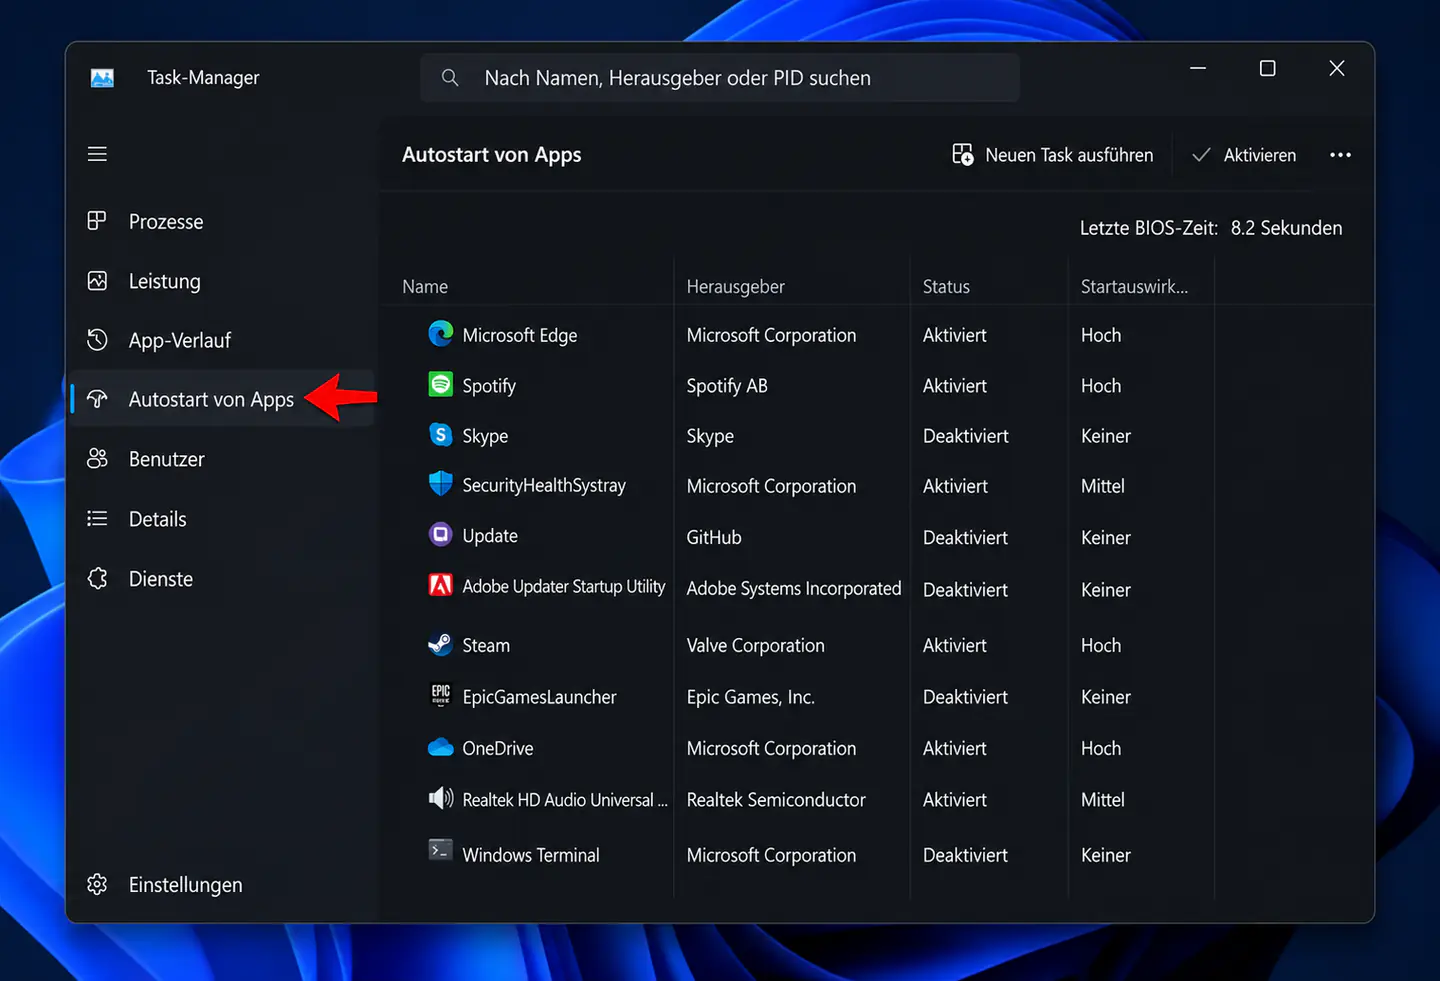
Task: Click the Windows Terminal icon
Action: point(440,850)
